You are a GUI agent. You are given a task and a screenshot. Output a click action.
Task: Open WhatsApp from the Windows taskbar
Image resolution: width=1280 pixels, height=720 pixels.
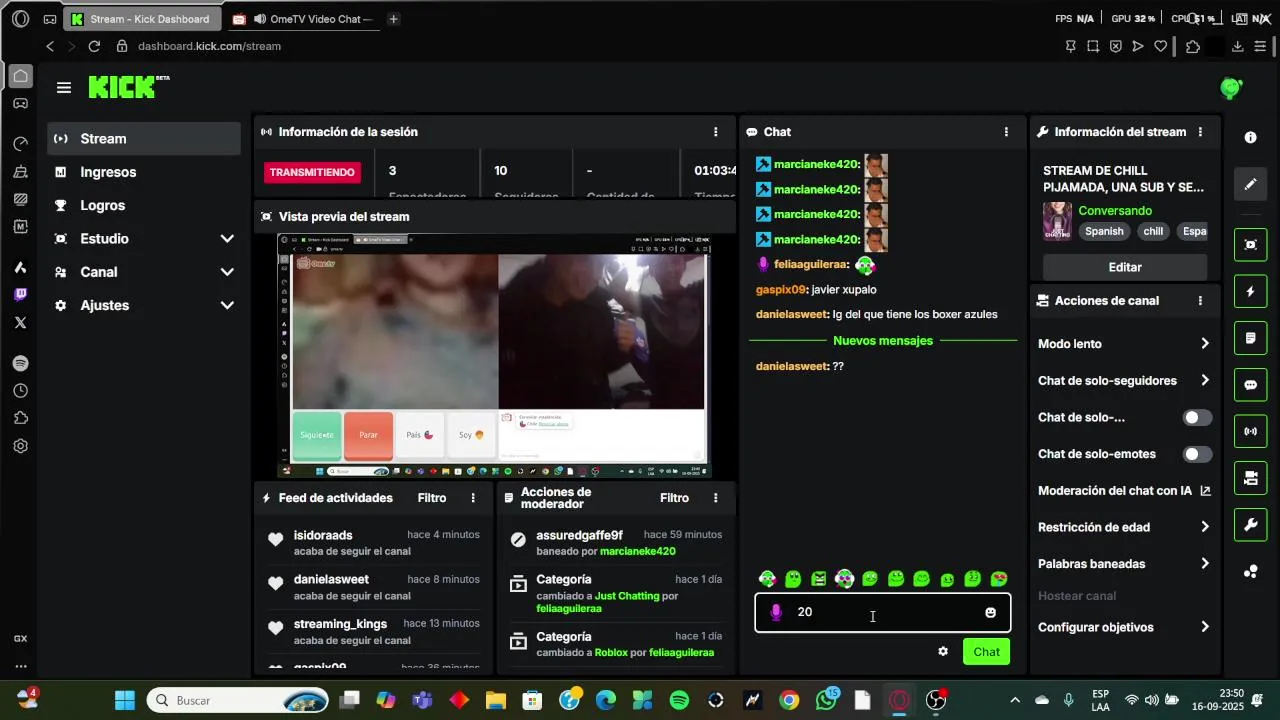(826, 700)
